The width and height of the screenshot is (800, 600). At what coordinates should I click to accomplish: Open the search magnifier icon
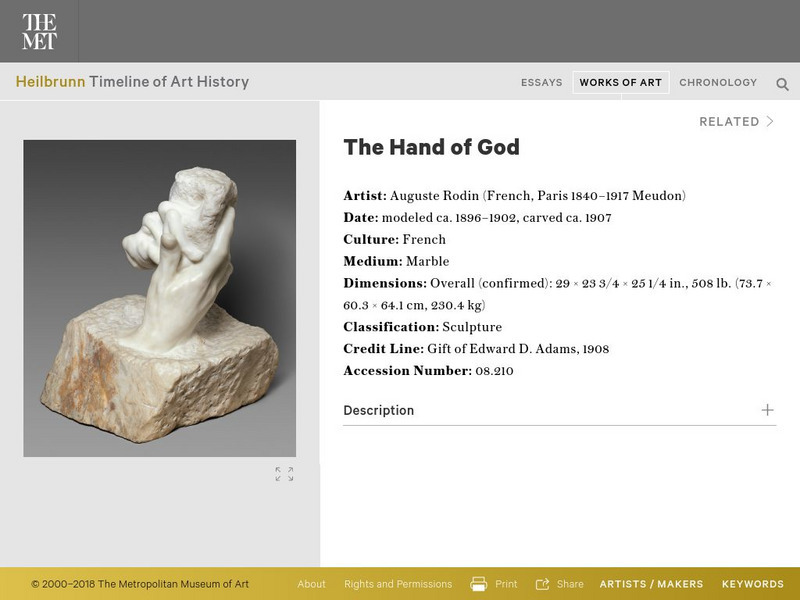coord(782,84)
